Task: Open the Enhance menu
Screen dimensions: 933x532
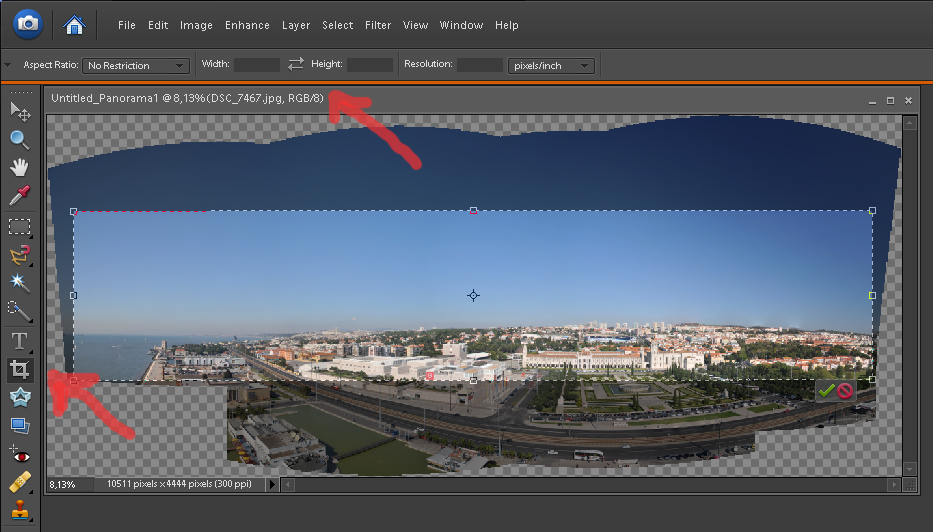Action: 247,25
